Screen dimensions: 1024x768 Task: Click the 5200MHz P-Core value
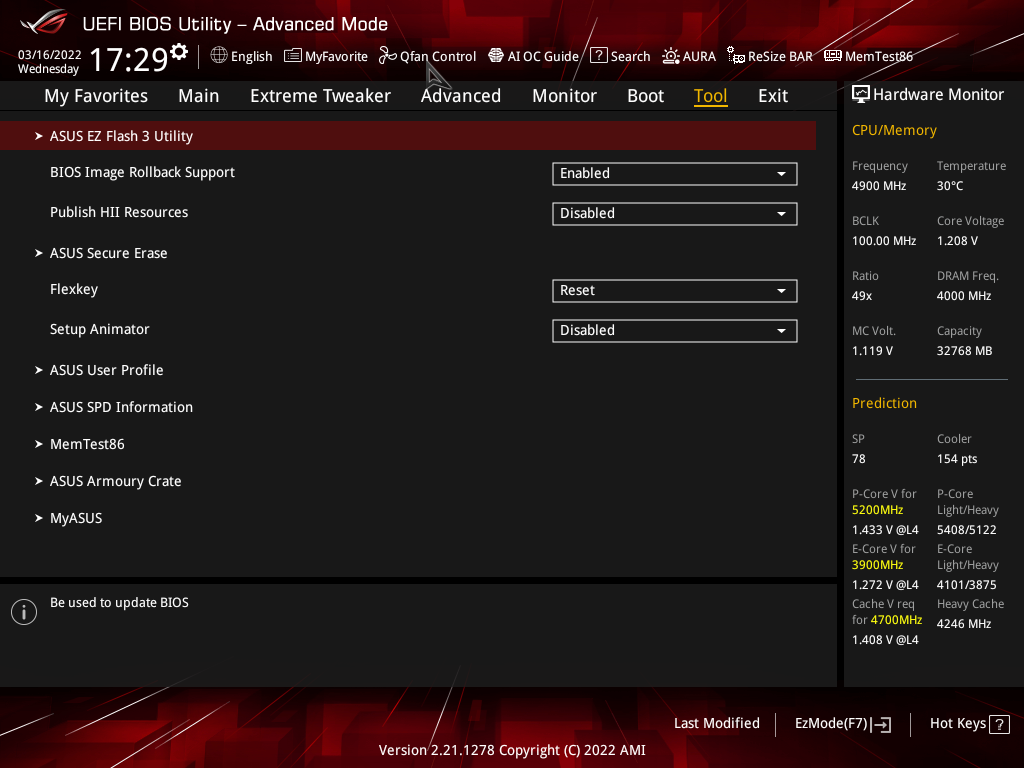point(878,510)
